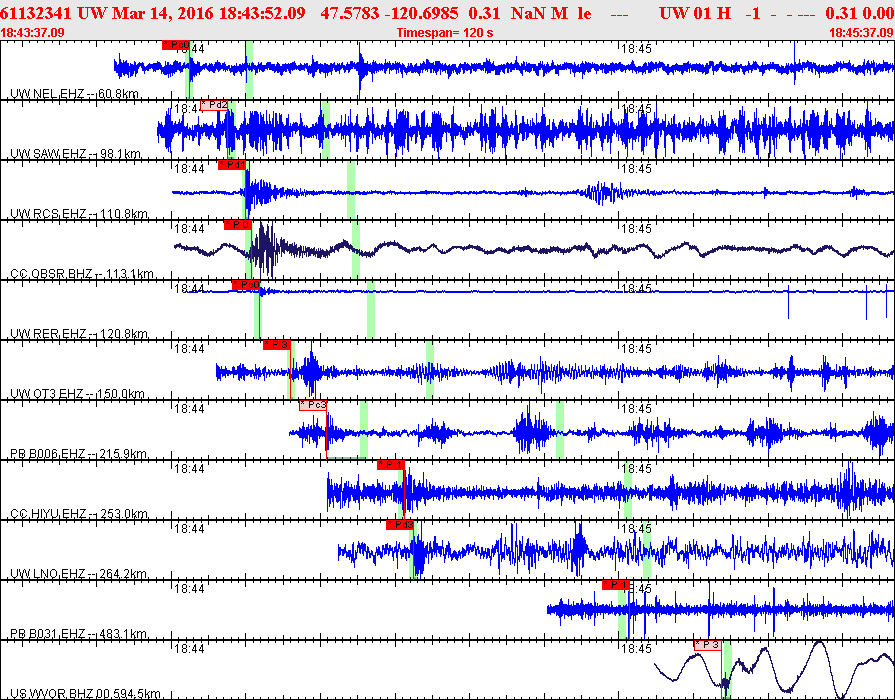The width and height of the screenshot is (895, 700).
Task: Click station label UW LNO EHZ 264.2km
Action: pos(79,574)
